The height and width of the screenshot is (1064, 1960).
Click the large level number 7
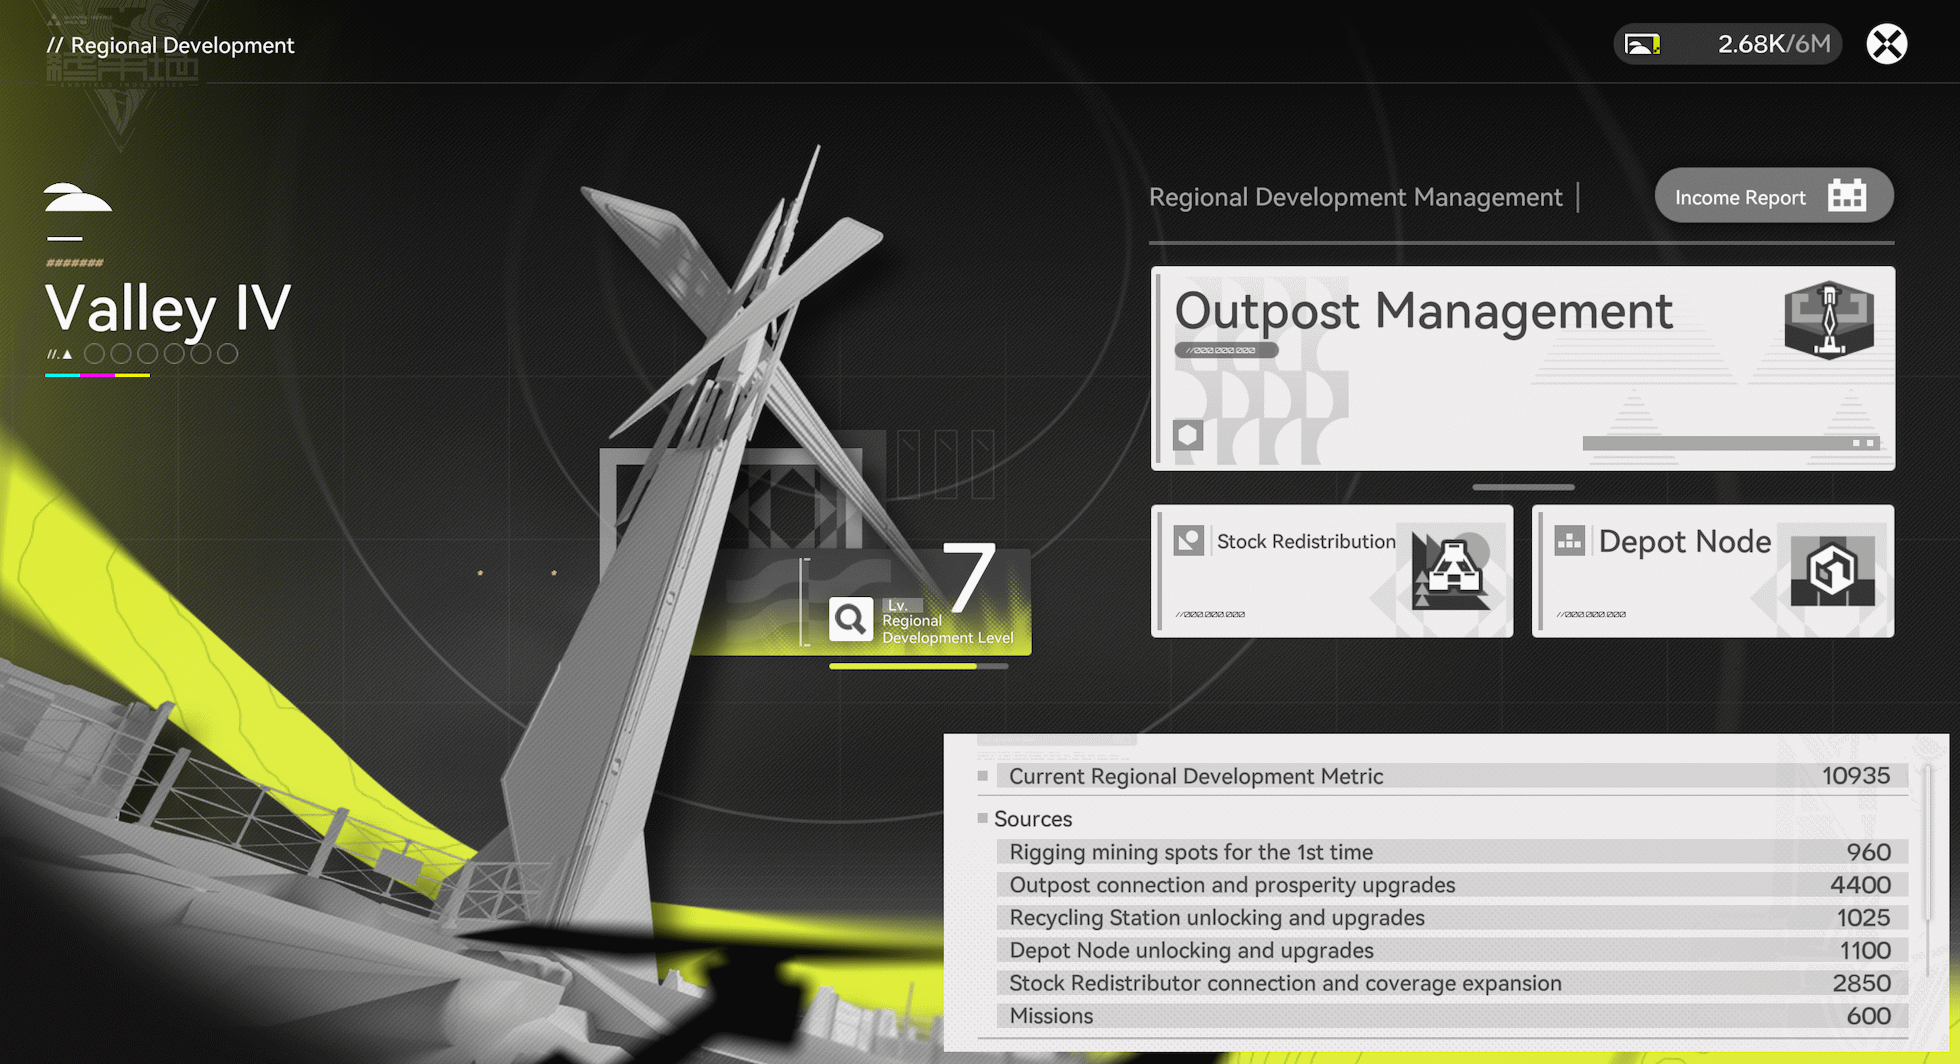coord(969,576)
